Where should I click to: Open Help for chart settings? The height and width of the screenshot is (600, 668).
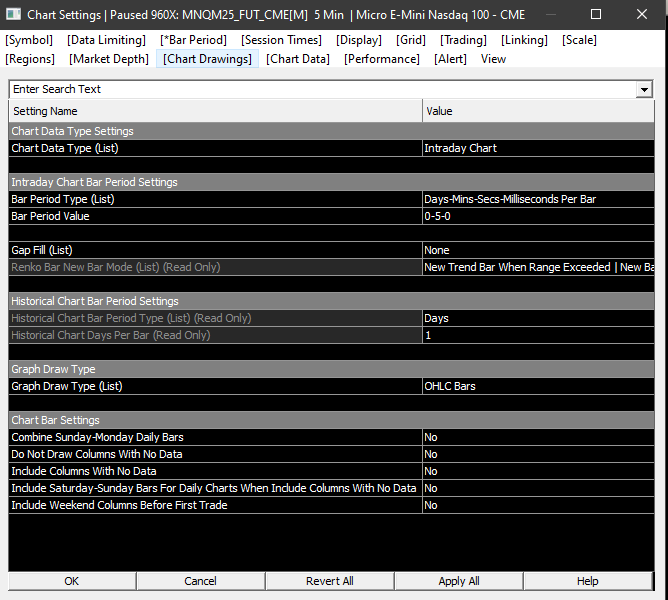pos(588,581)
